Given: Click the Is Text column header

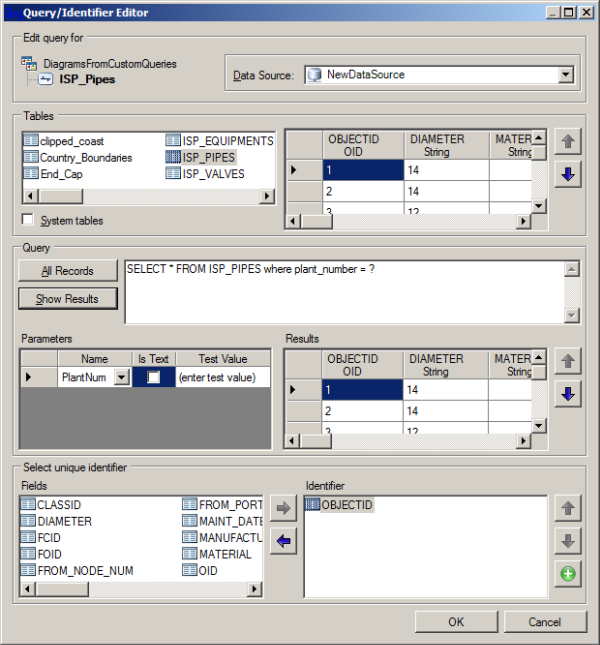Looking at the screenshot, I should click(154, 359).
